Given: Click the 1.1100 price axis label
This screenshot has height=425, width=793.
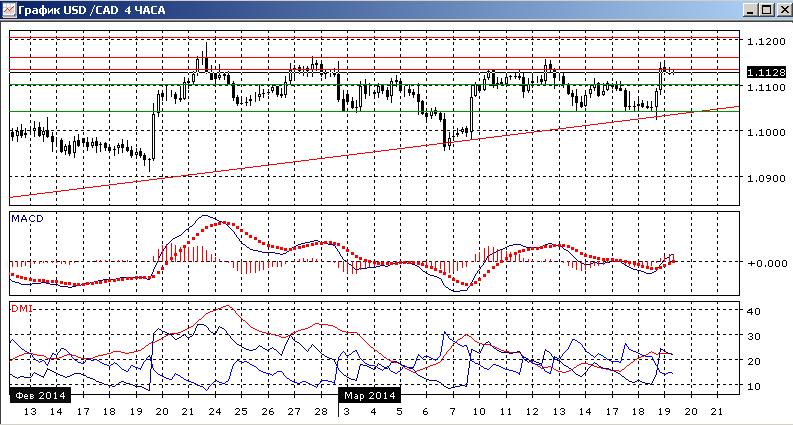Looking at the screenshot, I should click(767, 88).
